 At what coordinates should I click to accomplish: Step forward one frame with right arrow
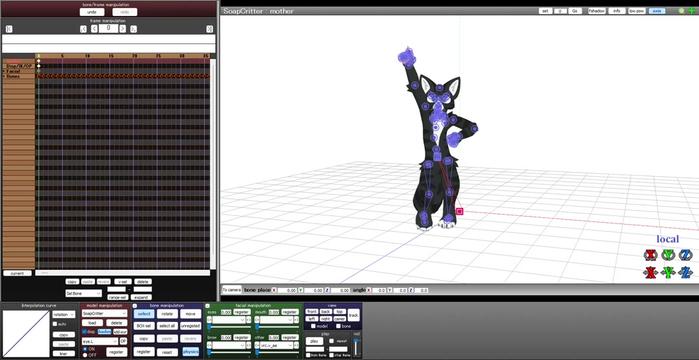pyautogui.click(x=123, y=29)
